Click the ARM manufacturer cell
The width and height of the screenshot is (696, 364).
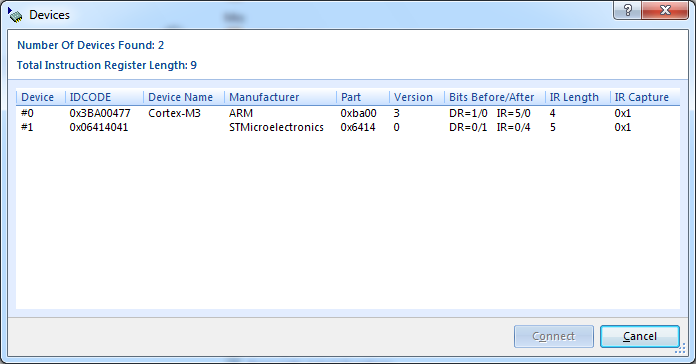pos(241,113)
